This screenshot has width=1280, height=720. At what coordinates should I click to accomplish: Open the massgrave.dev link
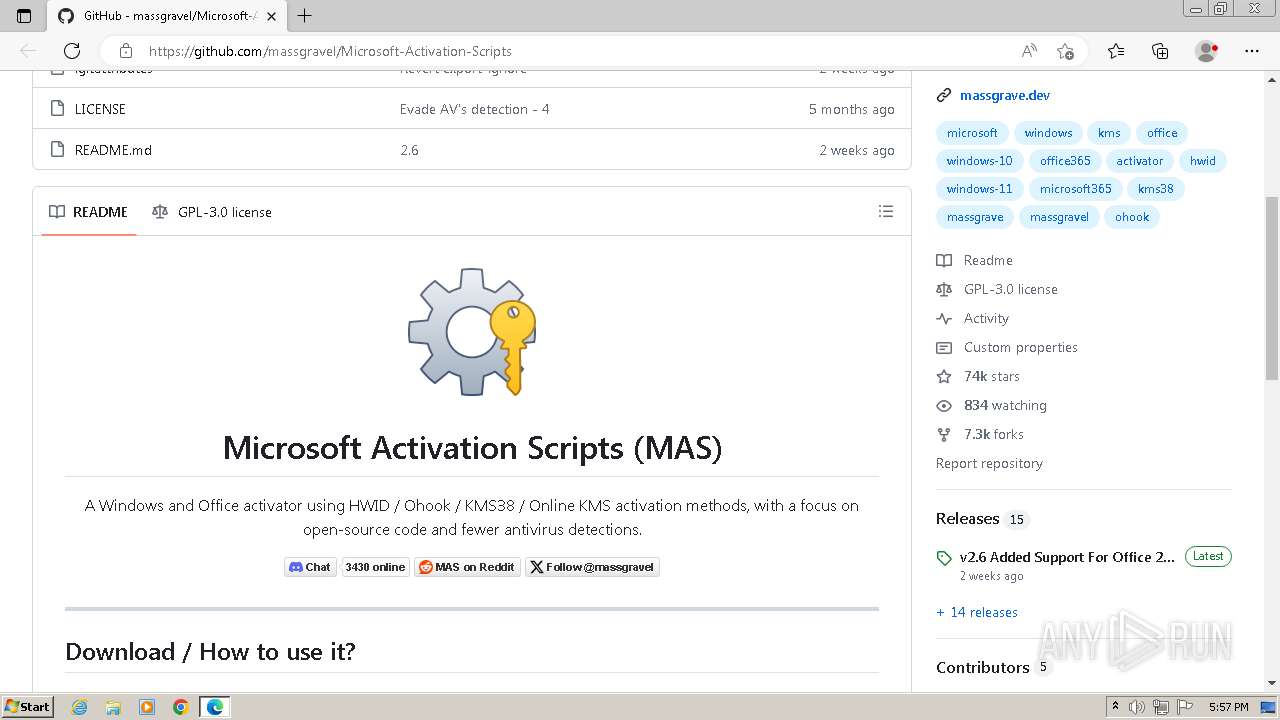point(1005,96)
